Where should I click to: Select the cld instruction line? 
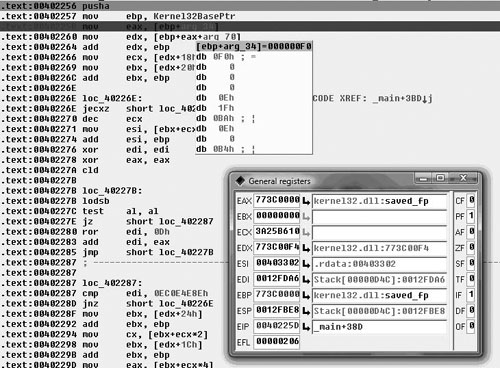[x=90, y=170]
